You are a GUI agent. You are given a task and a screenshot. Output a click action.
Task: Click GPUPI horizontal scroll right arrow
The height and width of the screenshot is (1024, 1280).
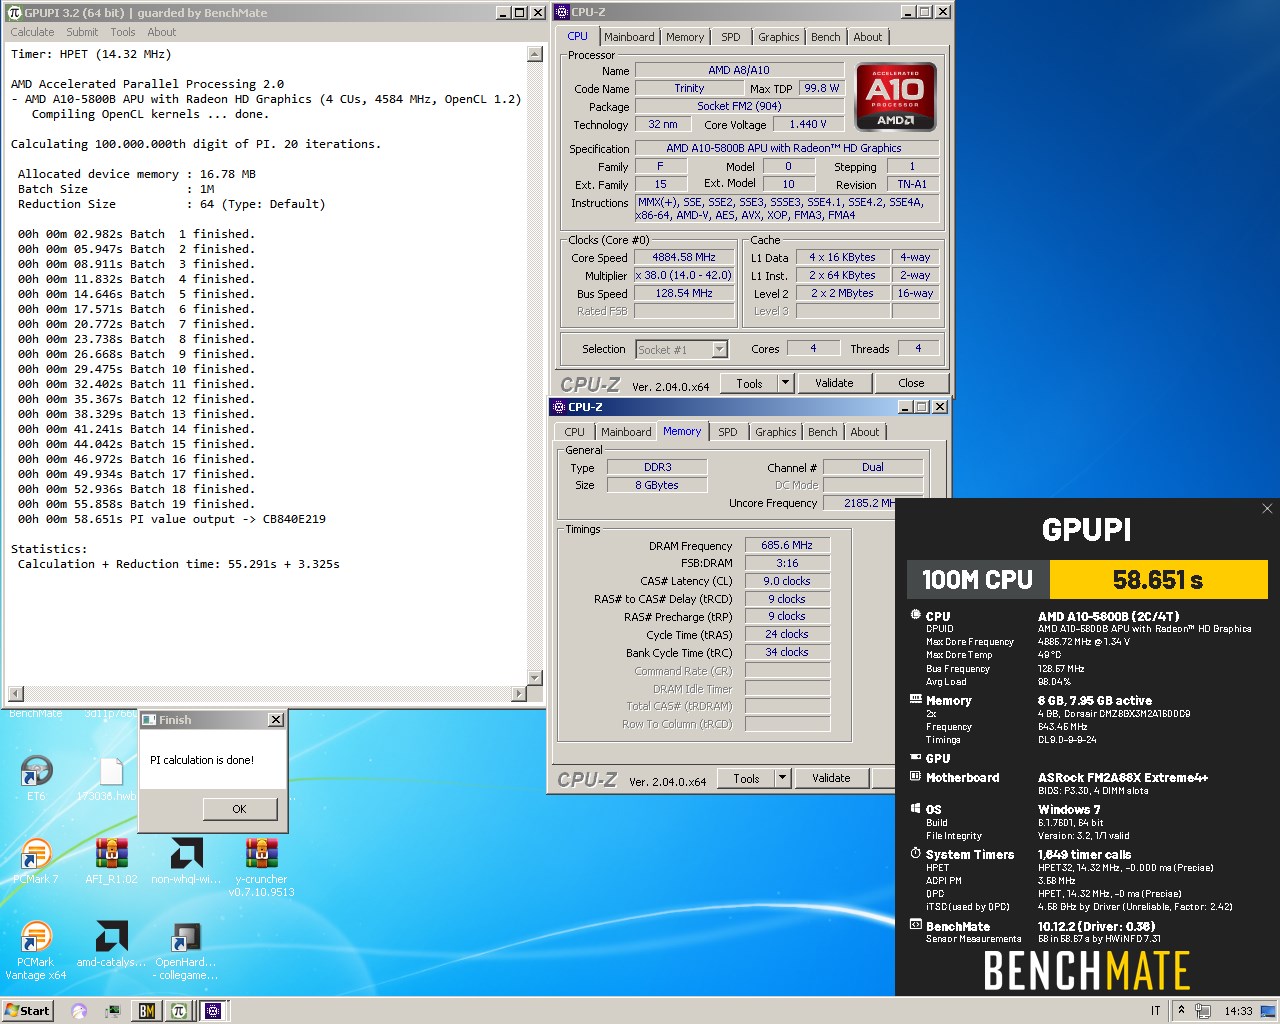518,694
